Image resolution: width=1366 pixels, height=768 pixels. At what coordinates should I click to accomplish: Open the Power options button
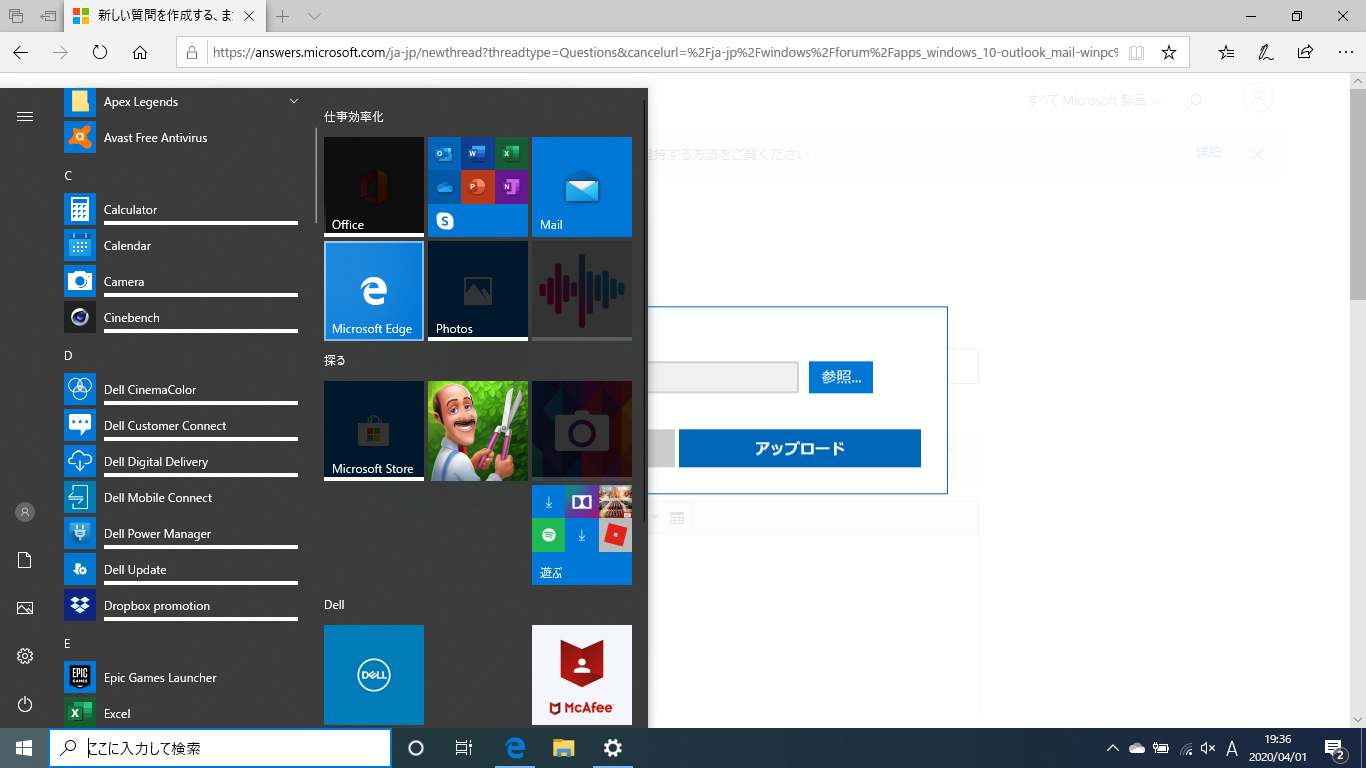click(25, 704)
